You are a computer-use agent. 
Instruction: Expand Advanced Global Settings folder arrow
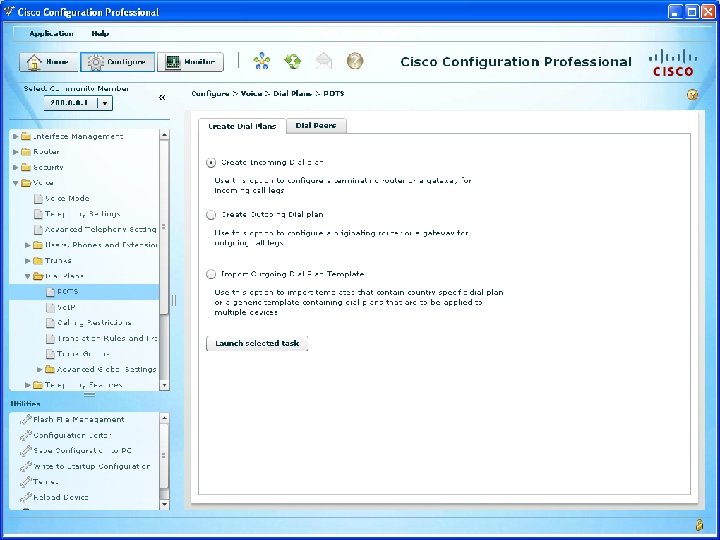pos(39,370)
